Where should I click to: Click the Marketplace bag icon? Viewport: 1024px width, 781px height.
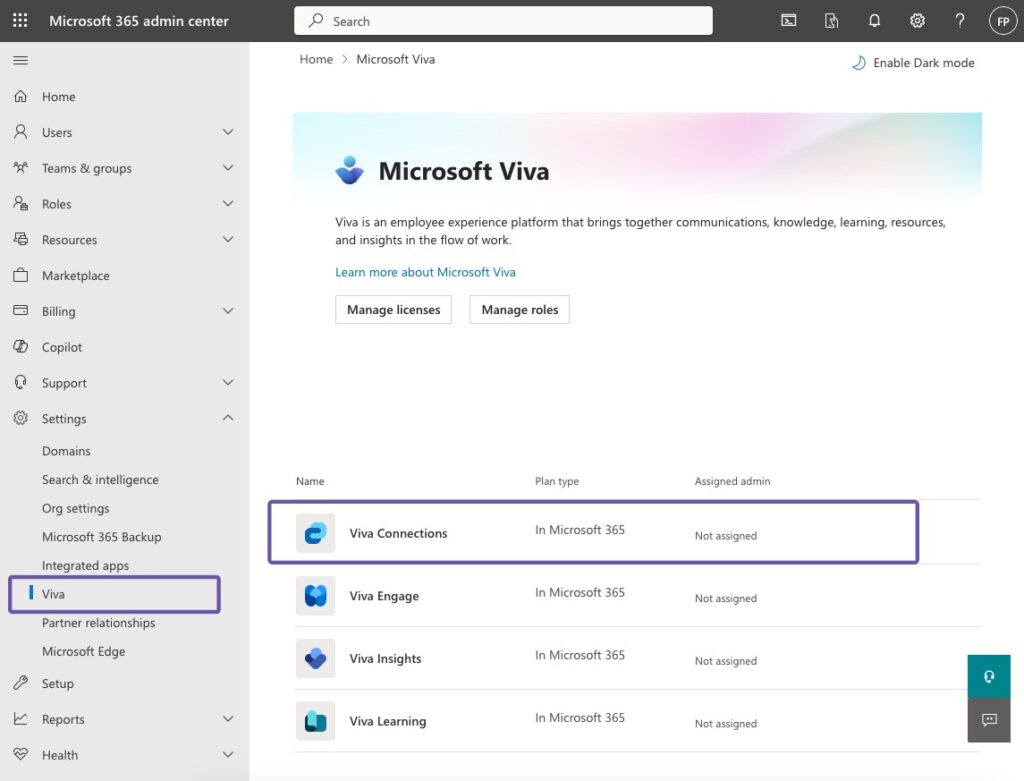click(20, 275)
